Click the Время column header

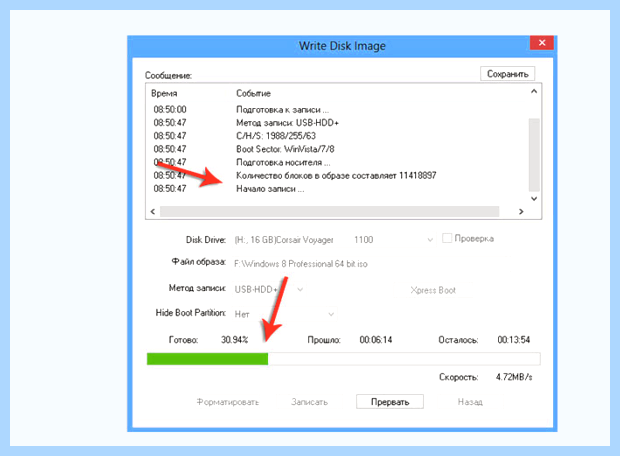[x=164, y=94]
